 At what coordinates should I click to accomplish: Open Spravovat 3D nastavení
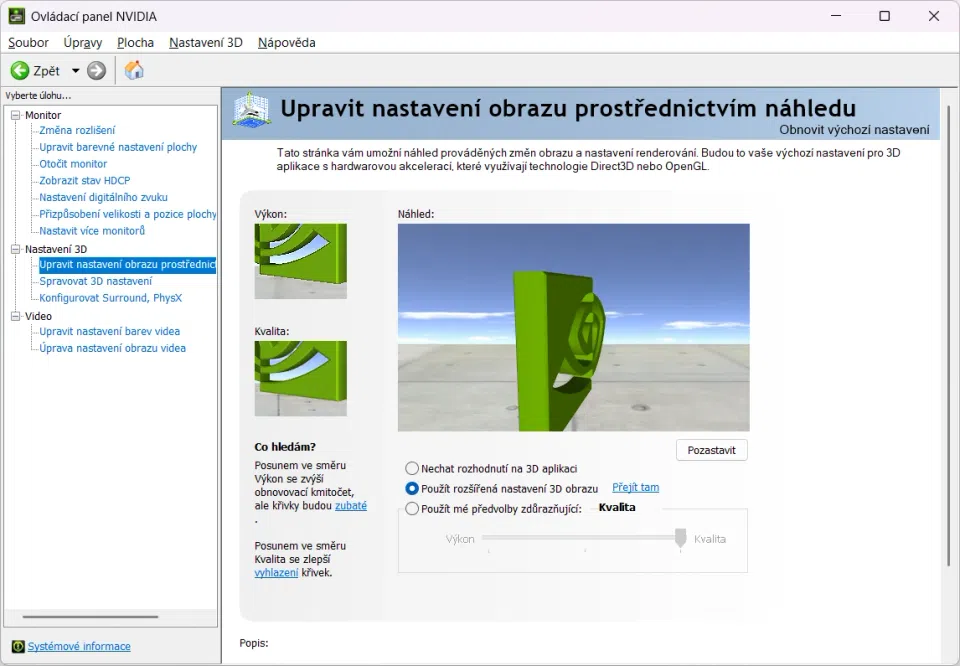(96, 281)
